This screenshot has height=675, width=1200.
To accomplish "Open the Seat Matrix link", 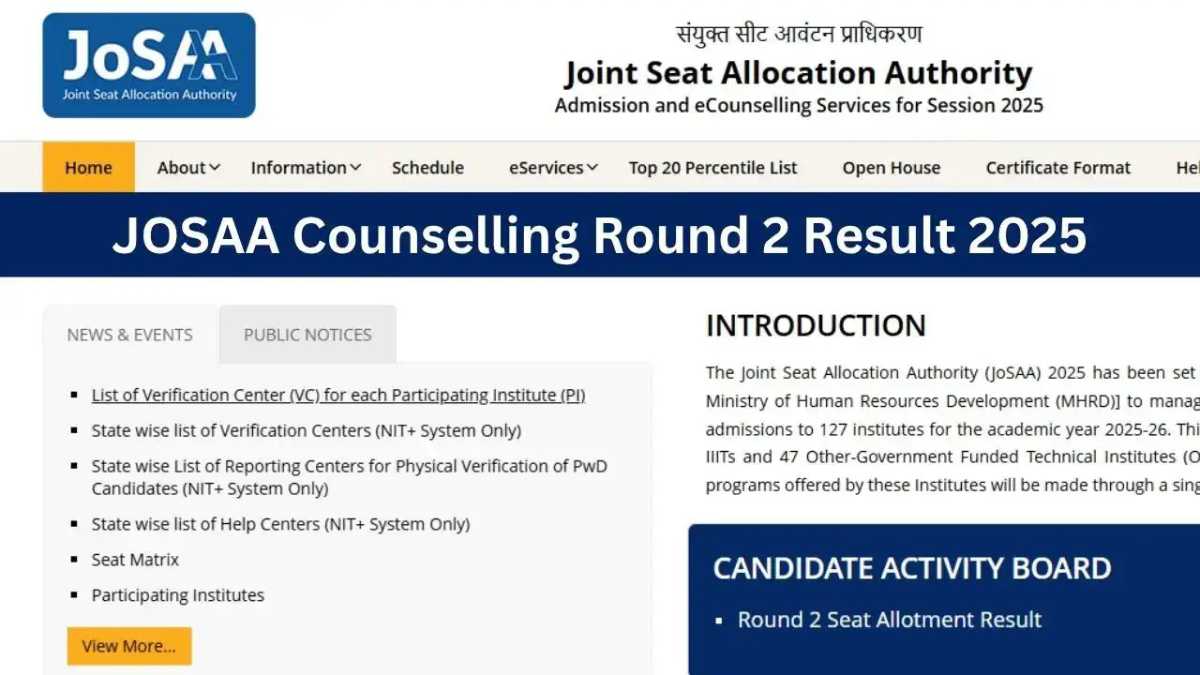I will click(134, 559).
